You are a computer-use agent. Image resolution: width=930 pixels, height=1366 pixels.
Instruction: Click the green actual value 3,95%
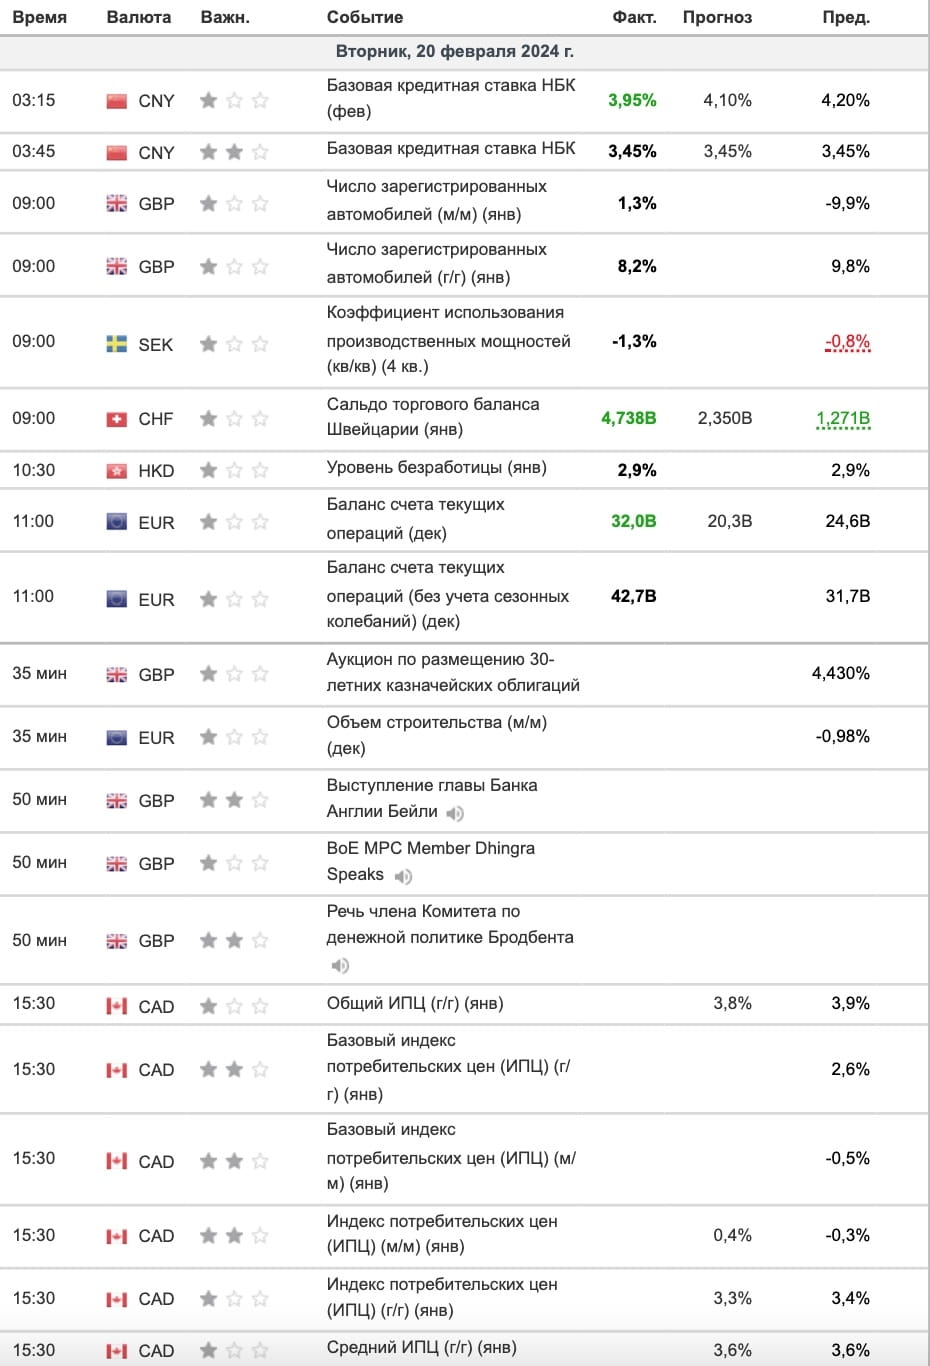pos(631,100)
